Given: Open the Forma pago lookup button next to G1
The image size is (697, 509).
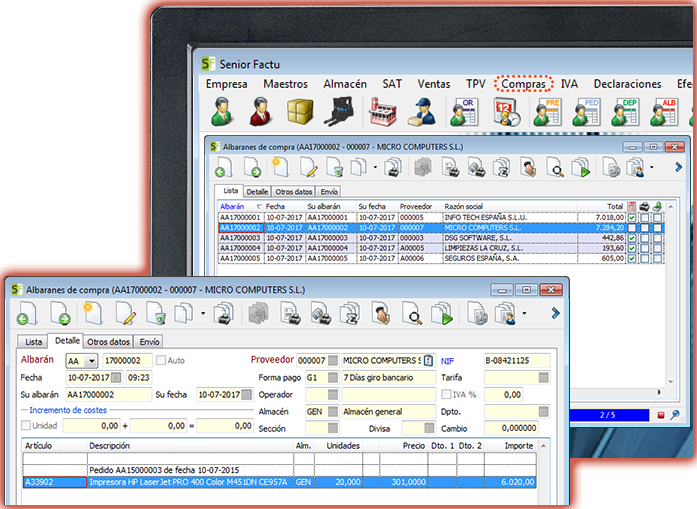Looking at the screenshot, I should click(x=332, y=377).
